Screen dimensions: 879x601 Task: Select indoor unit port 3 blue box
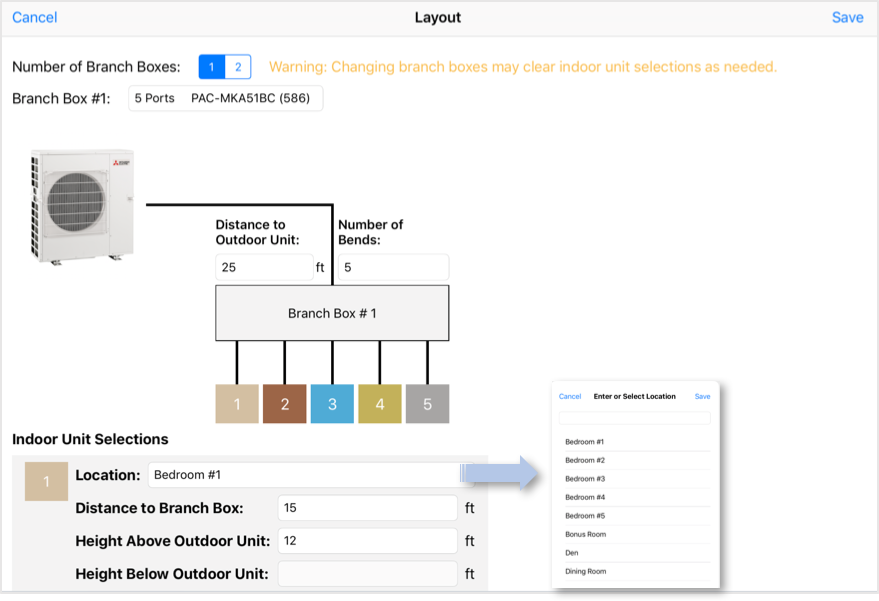(x=332, y=404)
